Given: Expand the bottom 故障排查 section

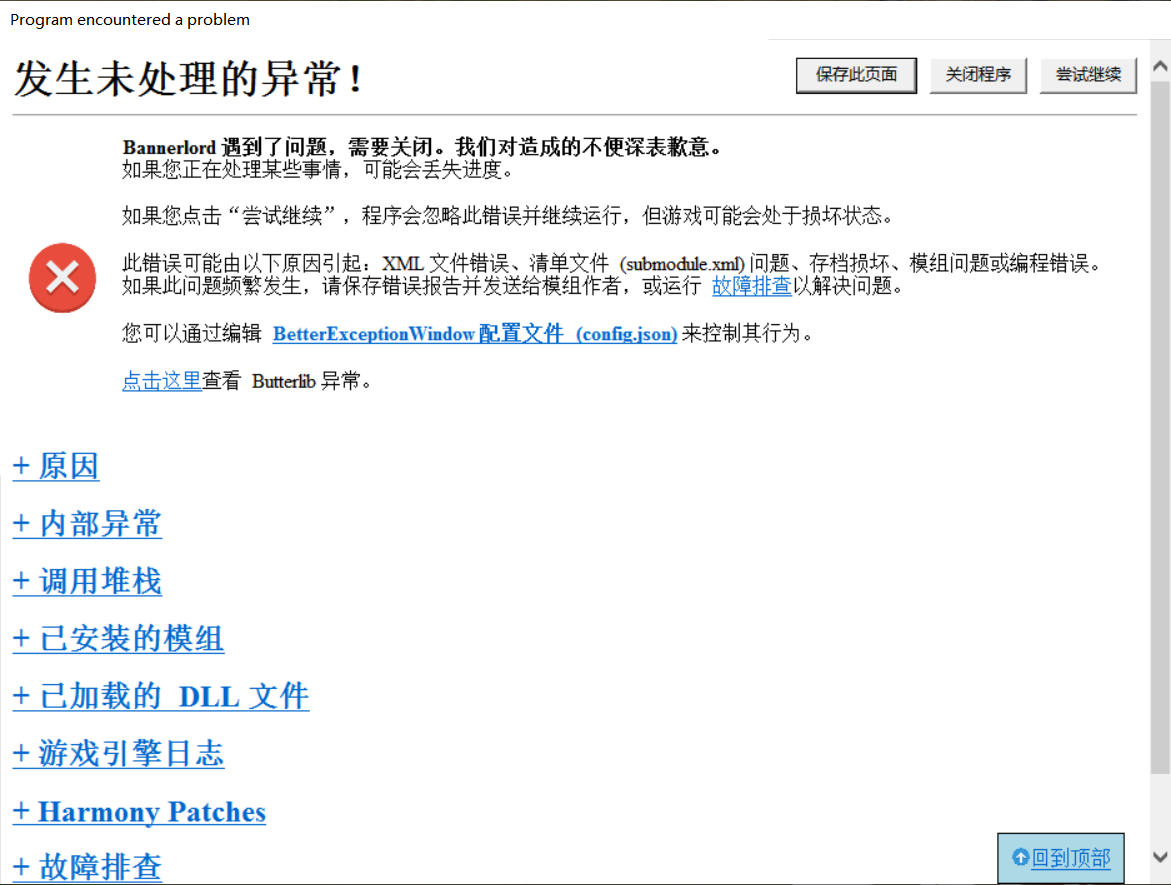Looking at the screenshot, I should coord(87,867).
